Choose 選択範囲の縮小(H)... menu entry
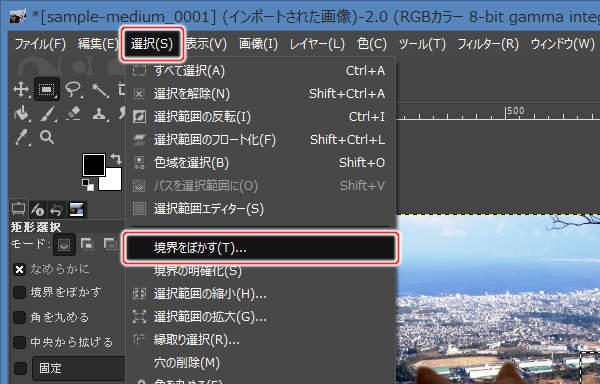600x384 pixels. (260, 294)
